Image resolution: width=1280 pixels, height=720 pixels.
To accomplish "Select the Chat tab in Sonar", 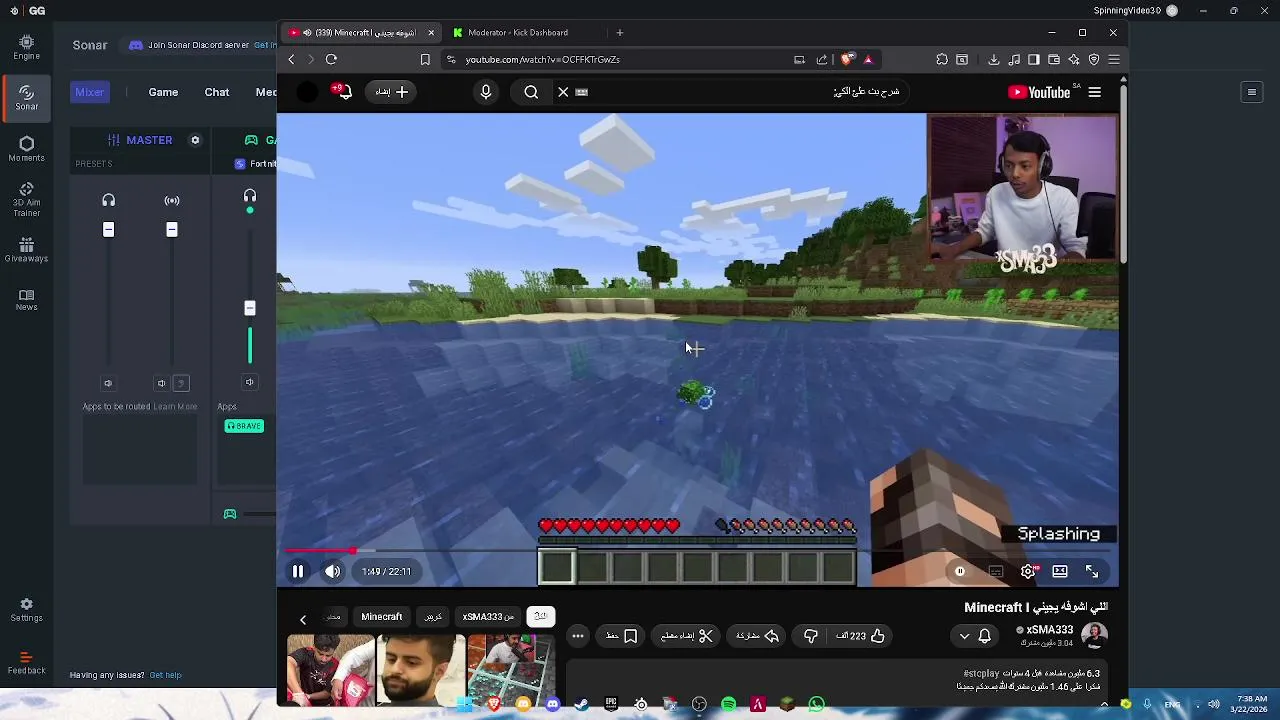I will [x=217, y=92].
